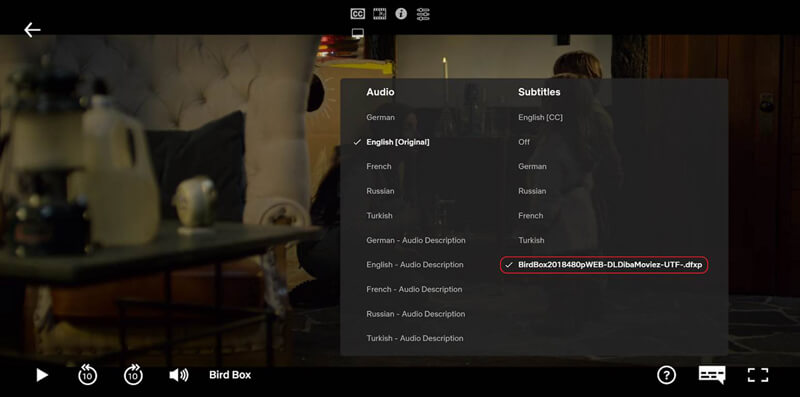Image resolution: width=800 pixels, height=397 pixels.
Task: Skip forward 10 seconds
Action: (x=133, y=375)
